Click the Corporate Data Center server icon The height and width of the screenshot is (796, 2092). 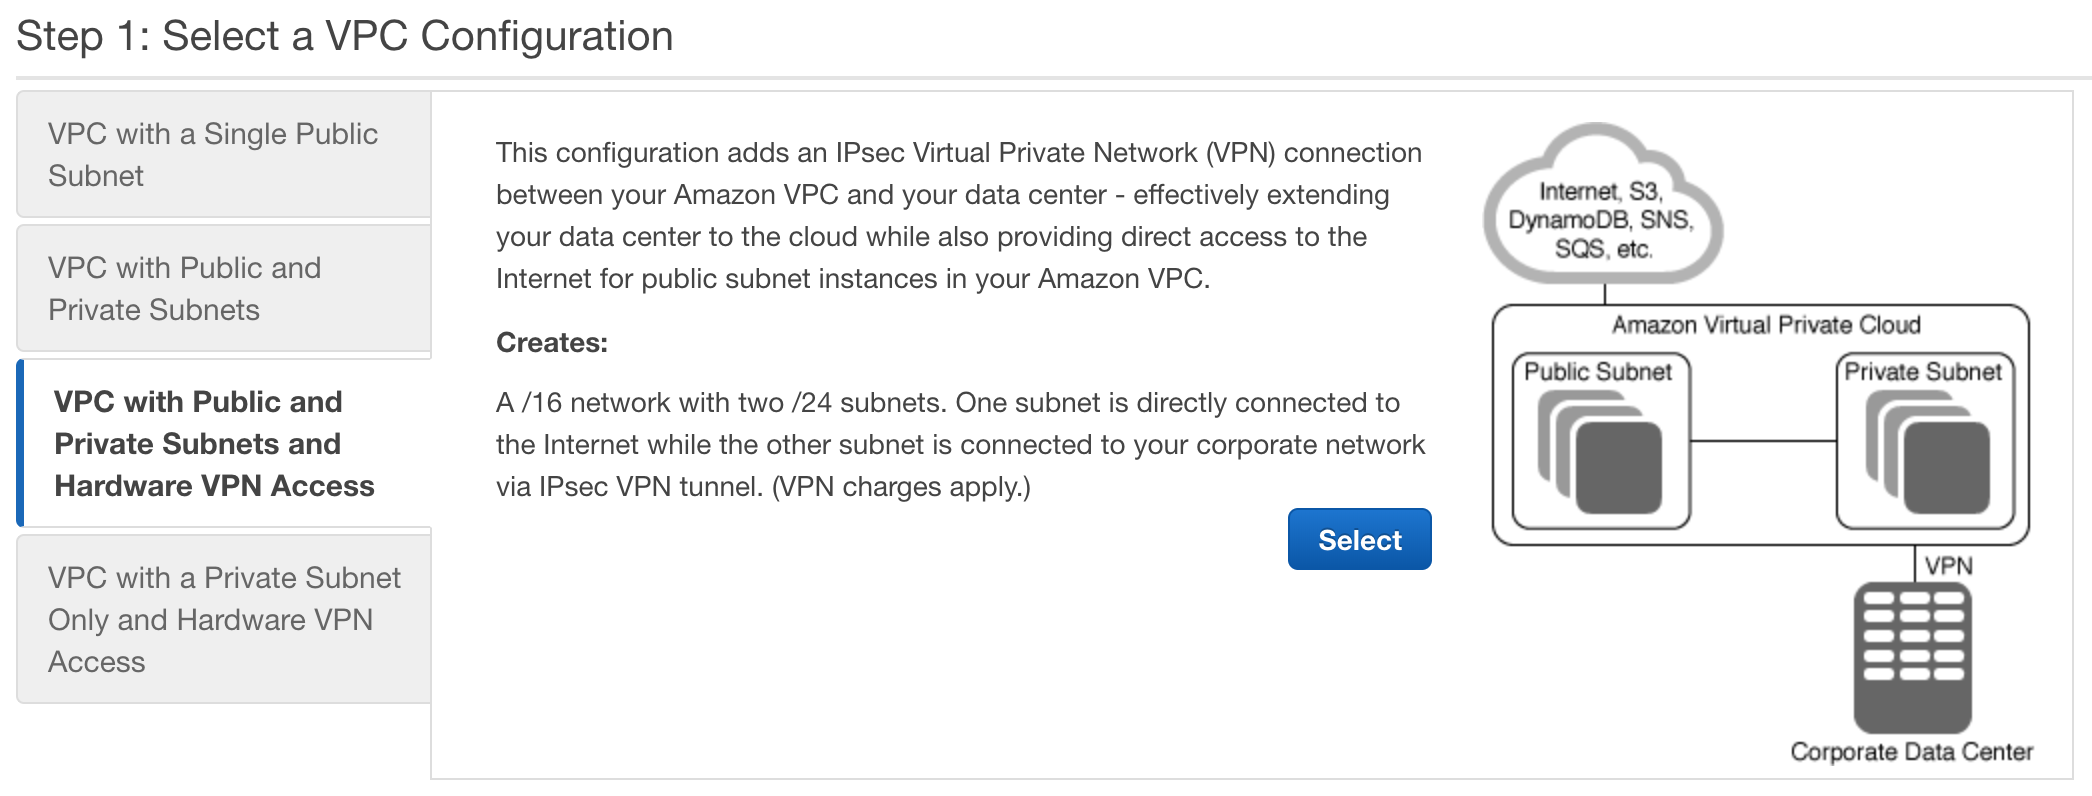coord(1912,657)
